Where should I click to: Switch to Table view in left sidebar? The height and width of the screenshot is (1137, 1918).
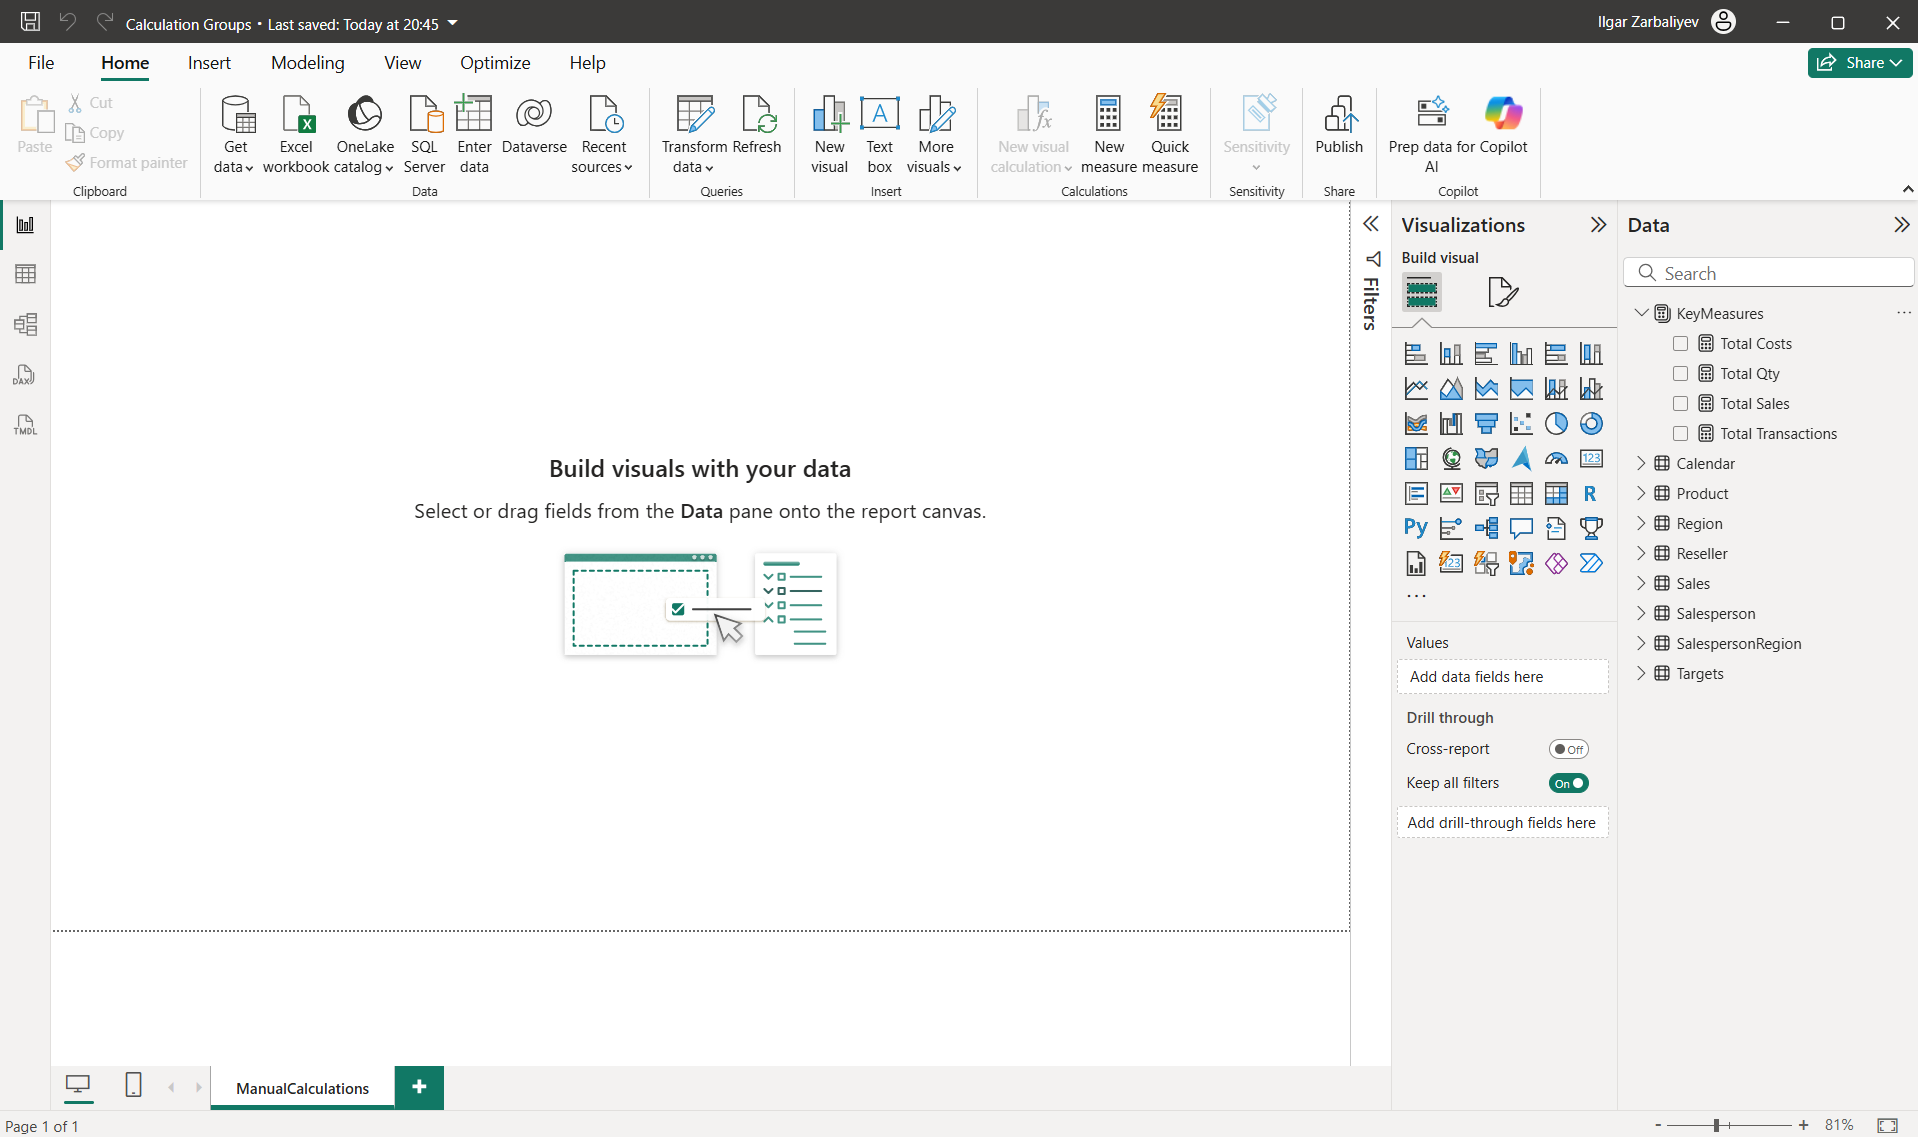point(26,274)
